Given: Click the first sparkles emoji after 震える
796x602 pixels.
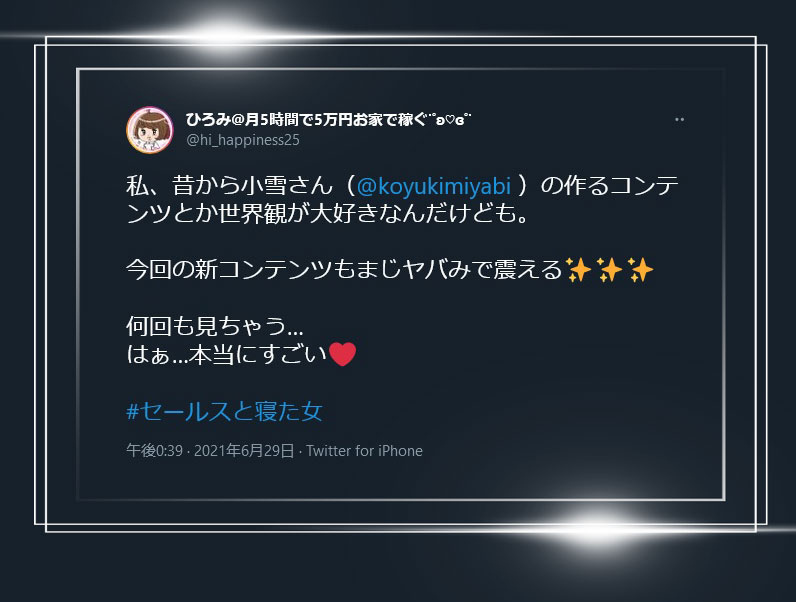Looking at the screenshot, I should coord(578,270).
